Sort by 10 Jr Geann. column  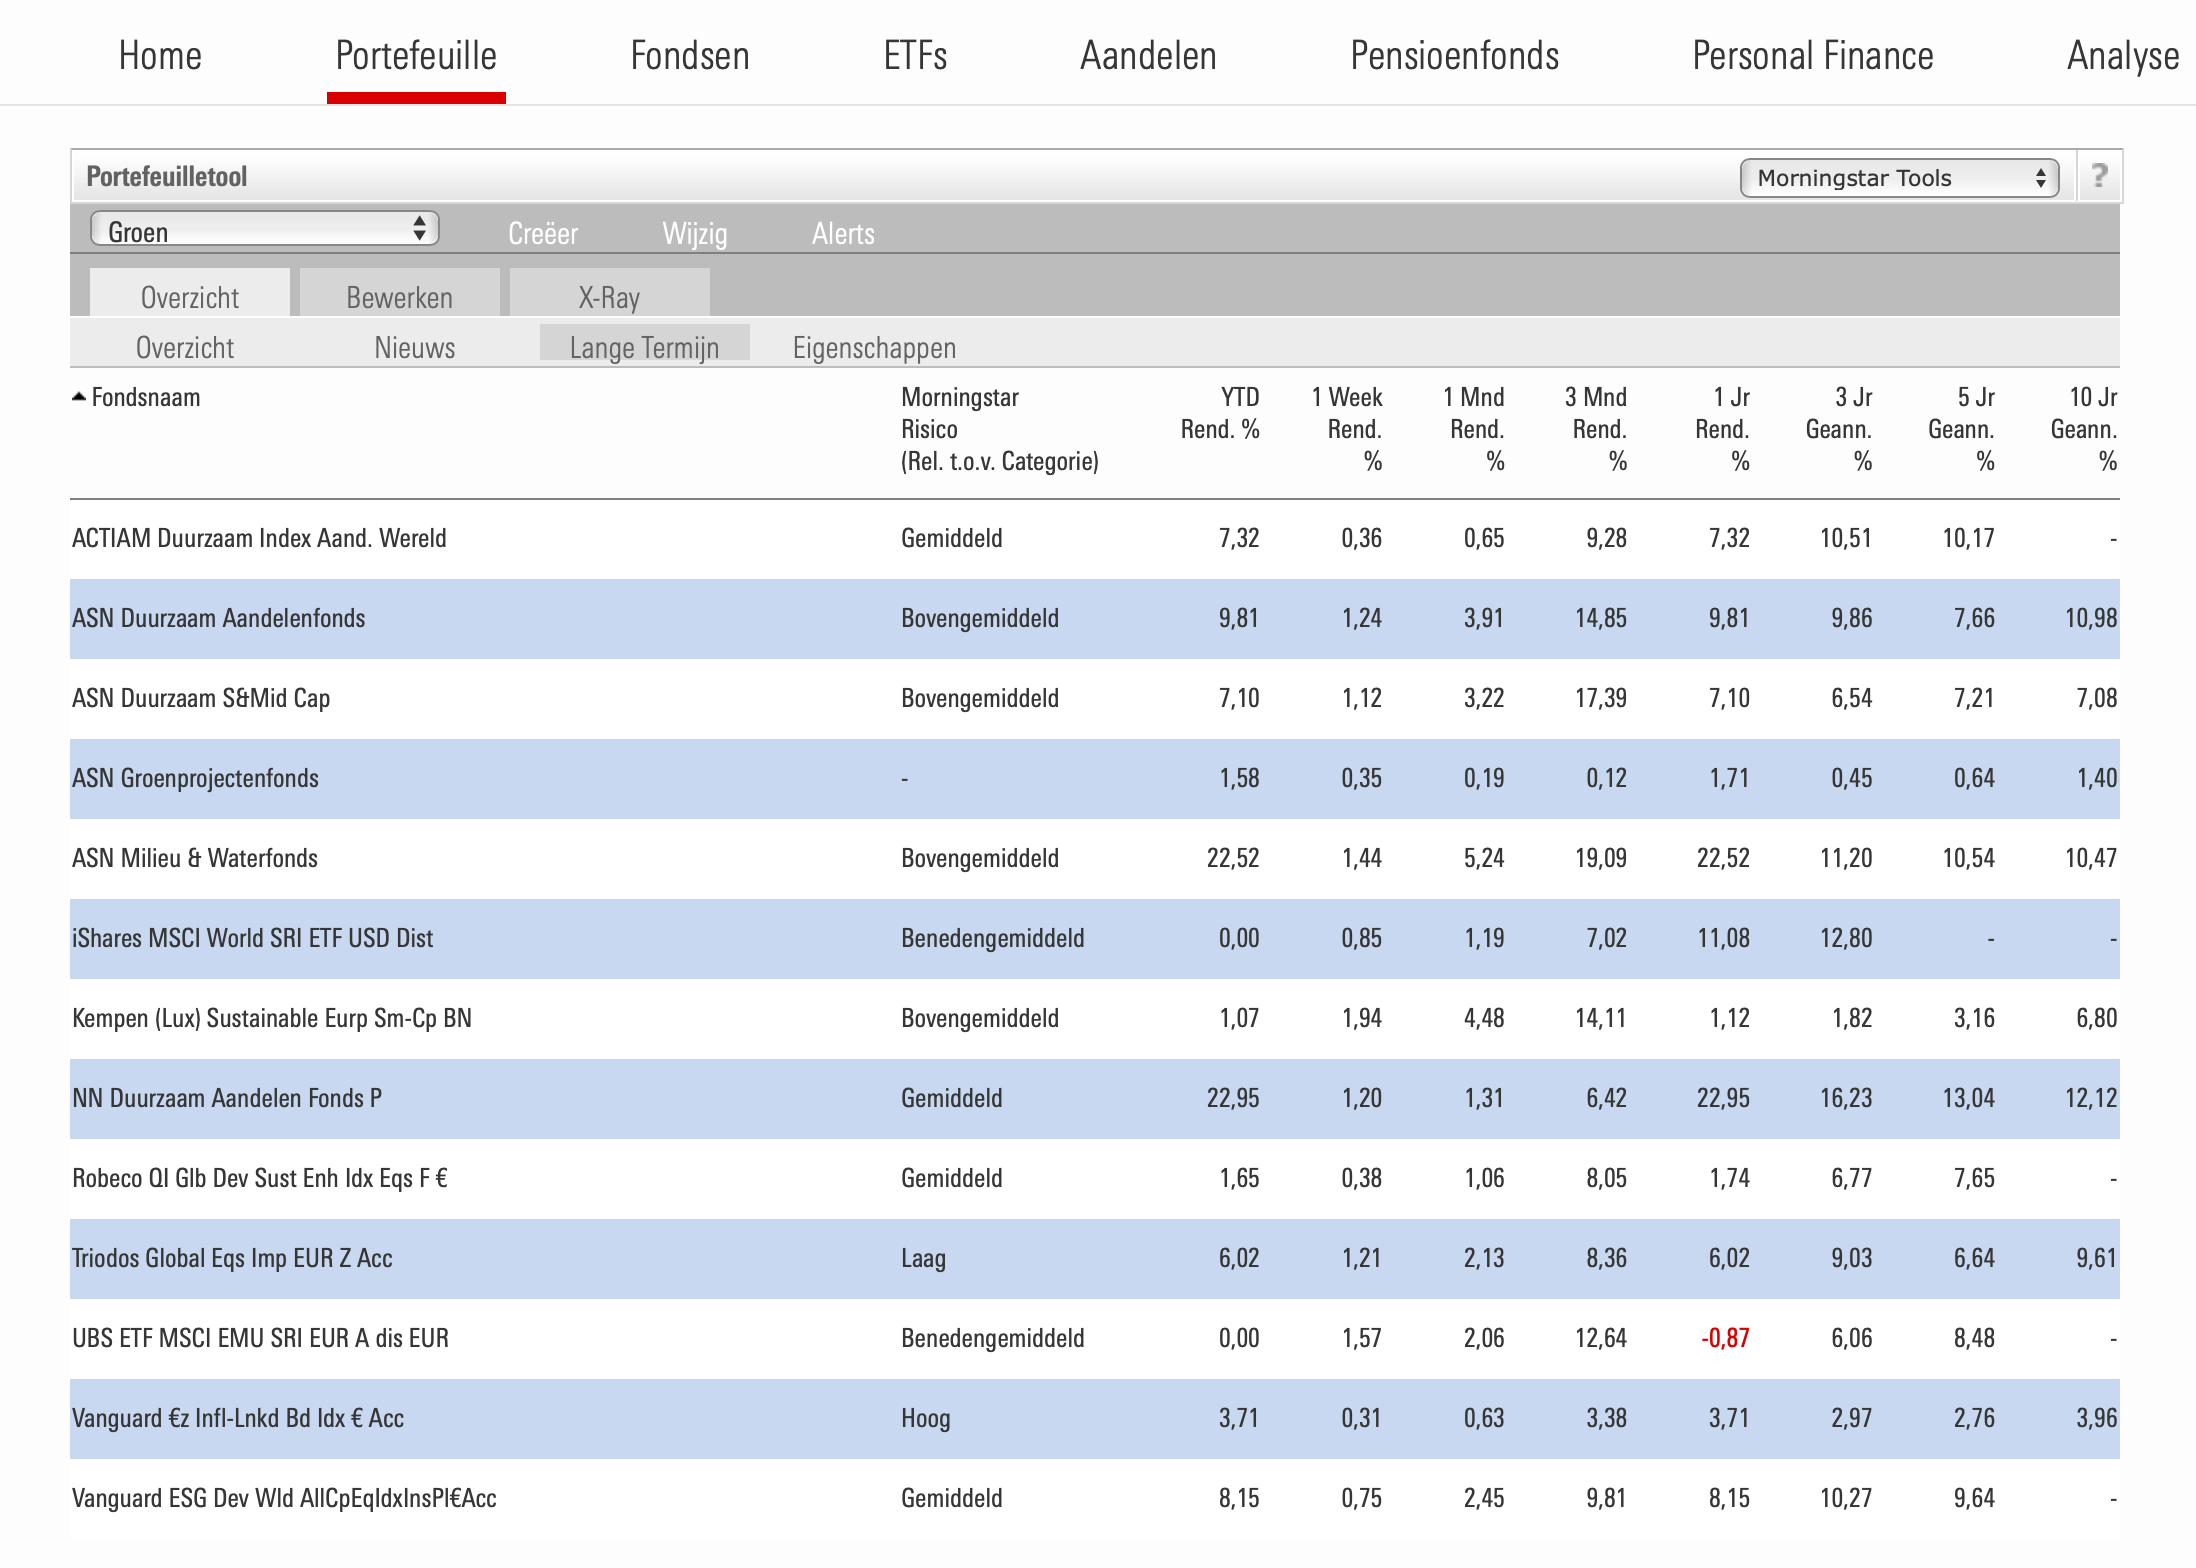tap(2084, 429)
